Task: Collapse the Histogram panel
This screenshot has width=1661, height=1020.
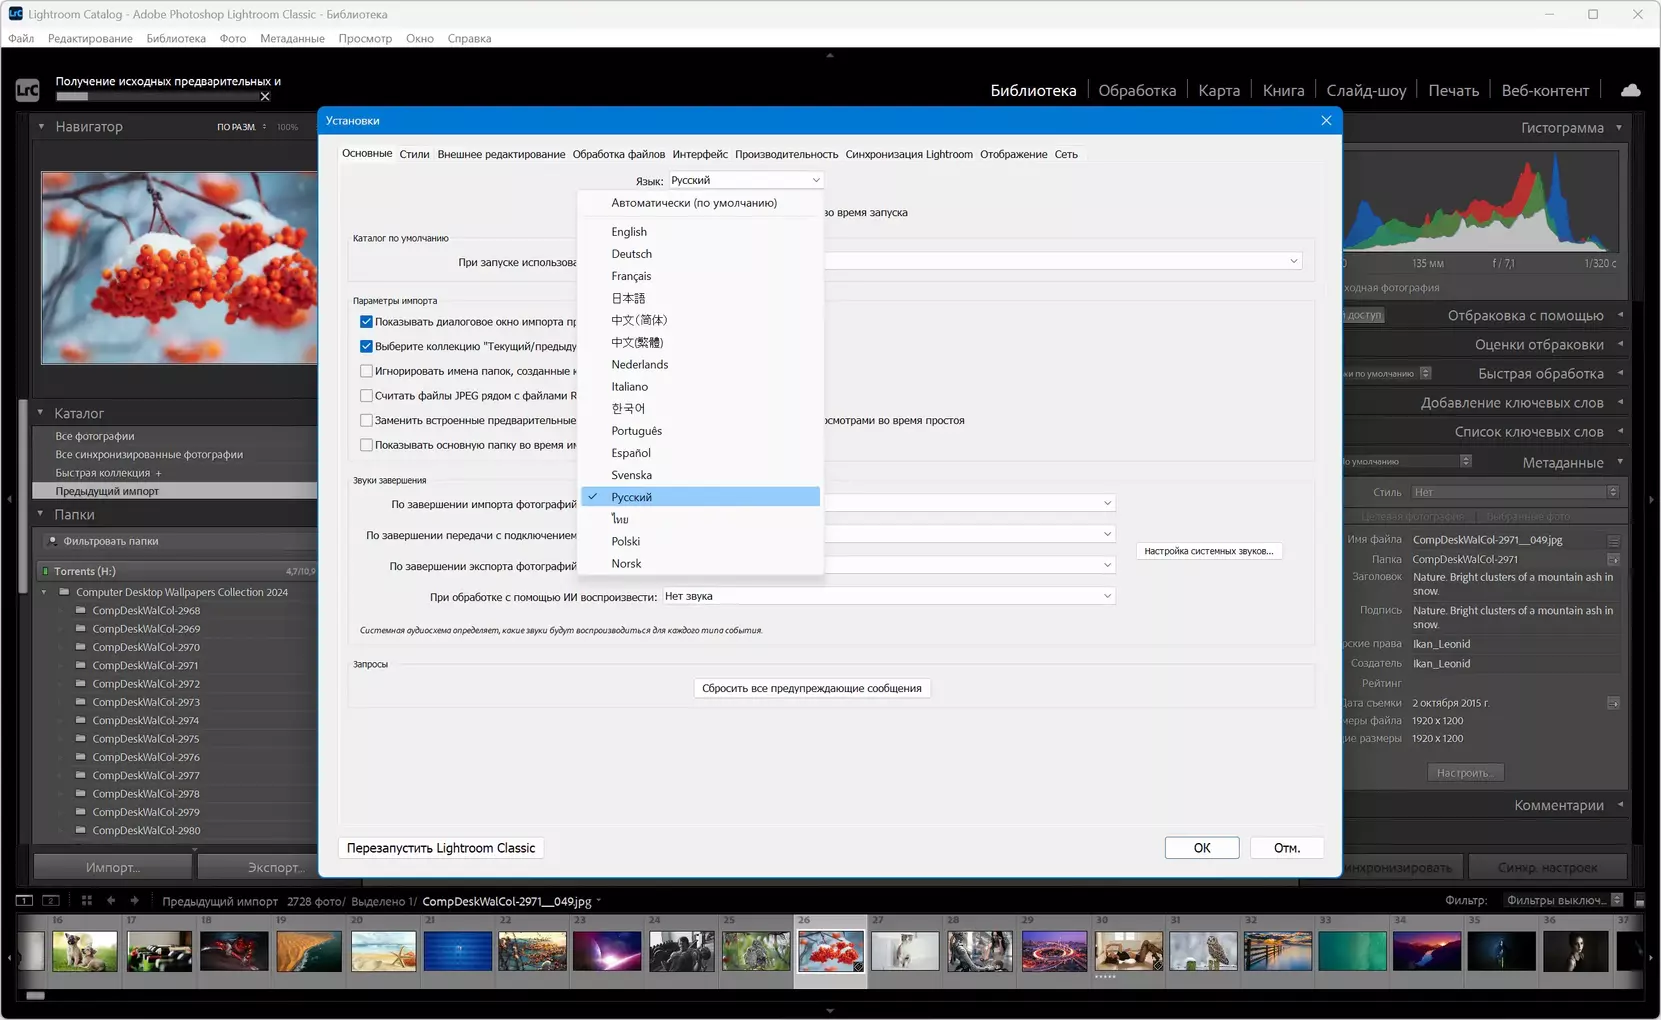Action: 1619,128
